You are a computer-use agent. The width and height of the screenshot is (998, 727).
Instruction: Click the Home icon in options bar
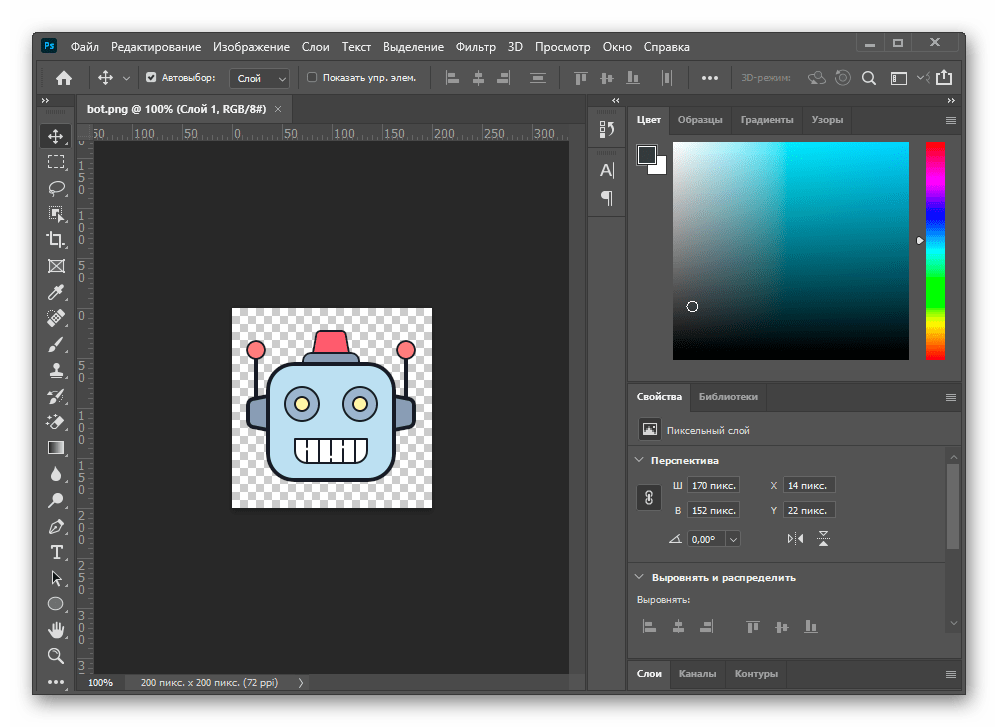(64, 78)
